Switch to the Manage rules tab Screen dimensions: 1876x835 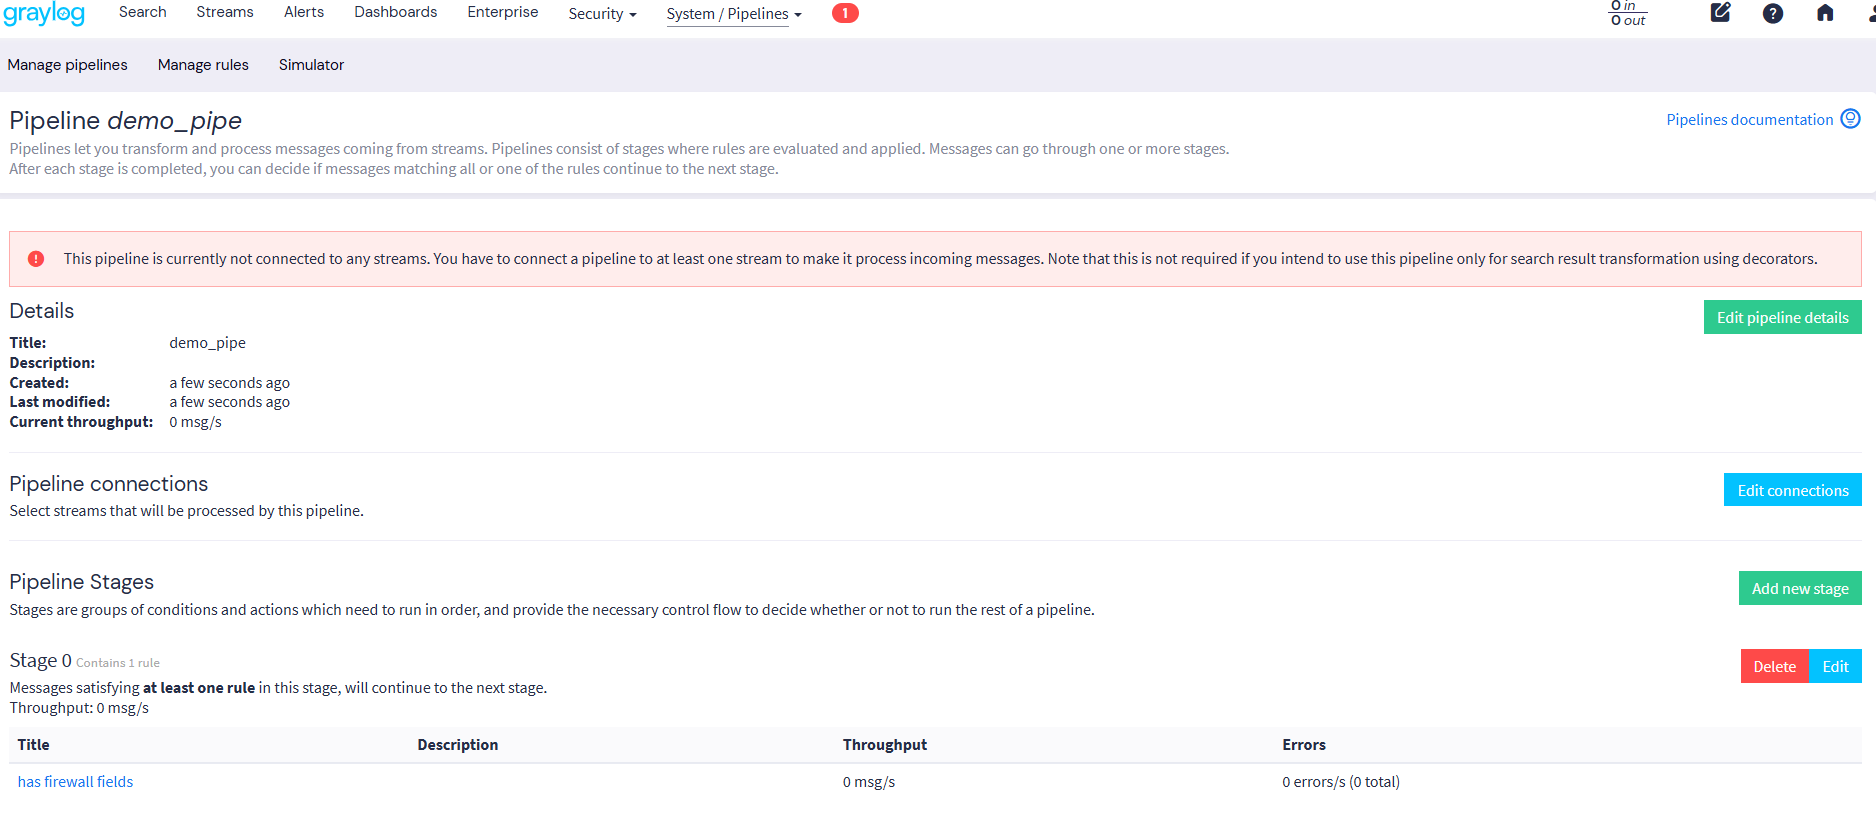203,65
